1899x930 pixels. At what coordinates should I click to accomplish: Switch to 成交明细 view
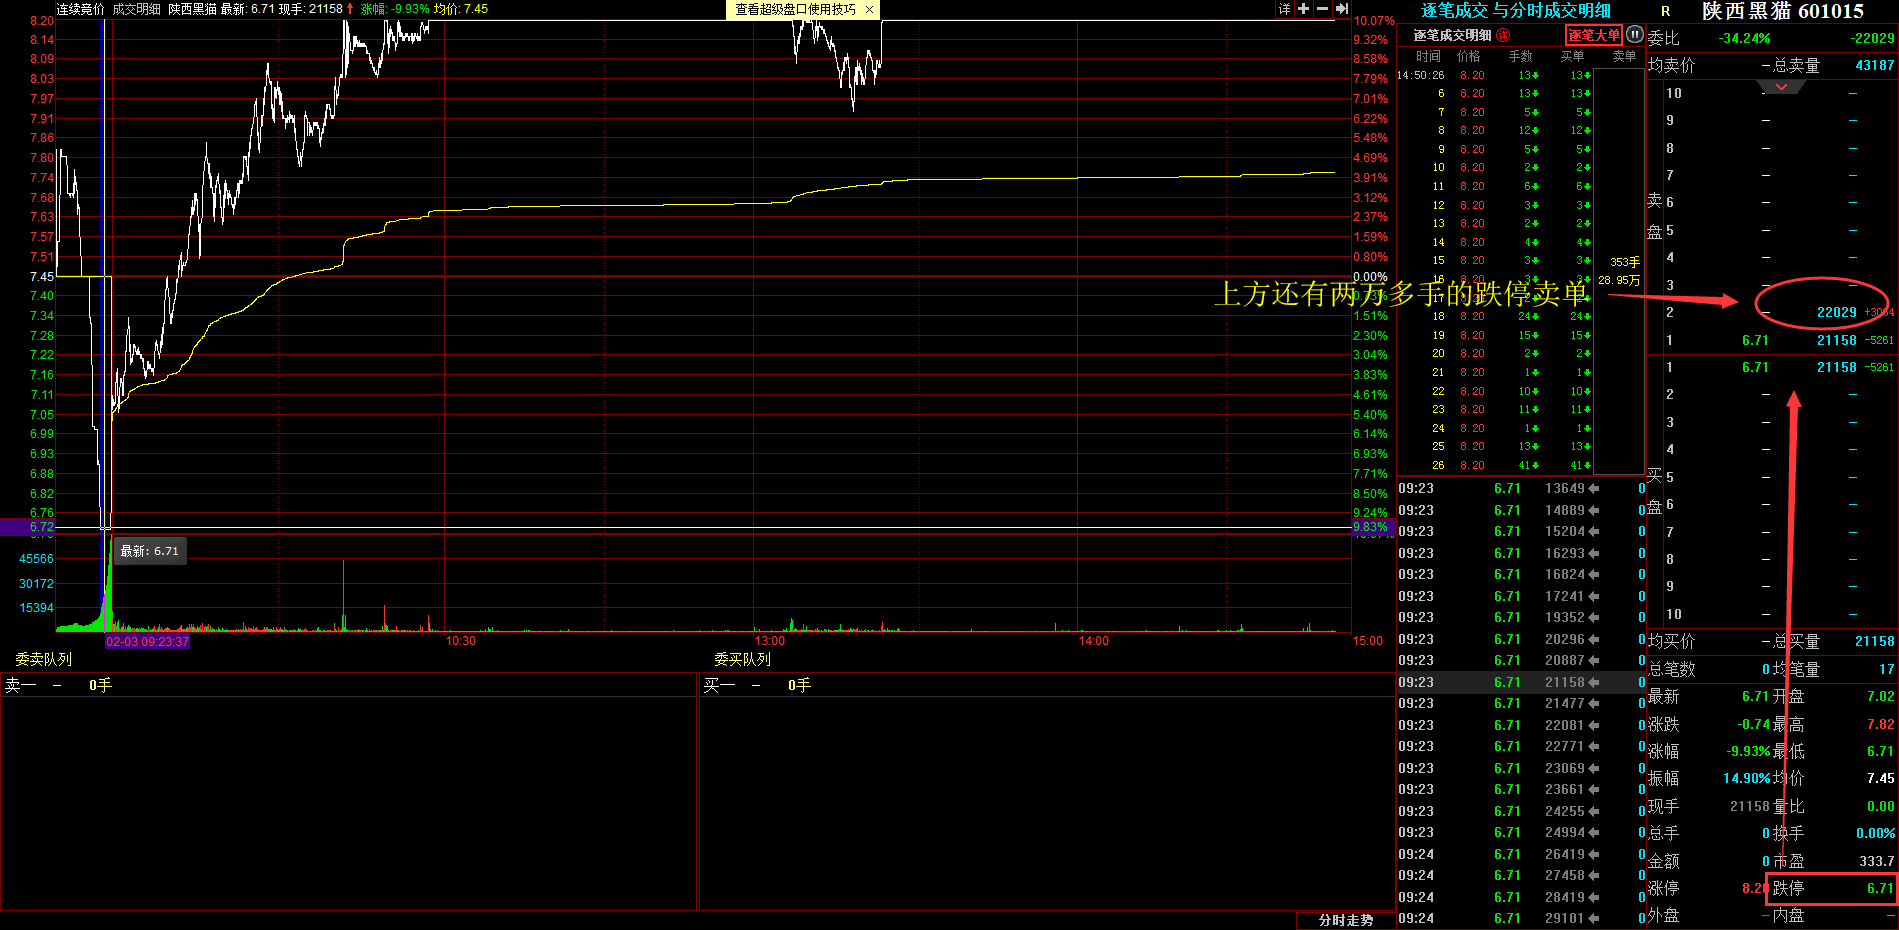136,9
